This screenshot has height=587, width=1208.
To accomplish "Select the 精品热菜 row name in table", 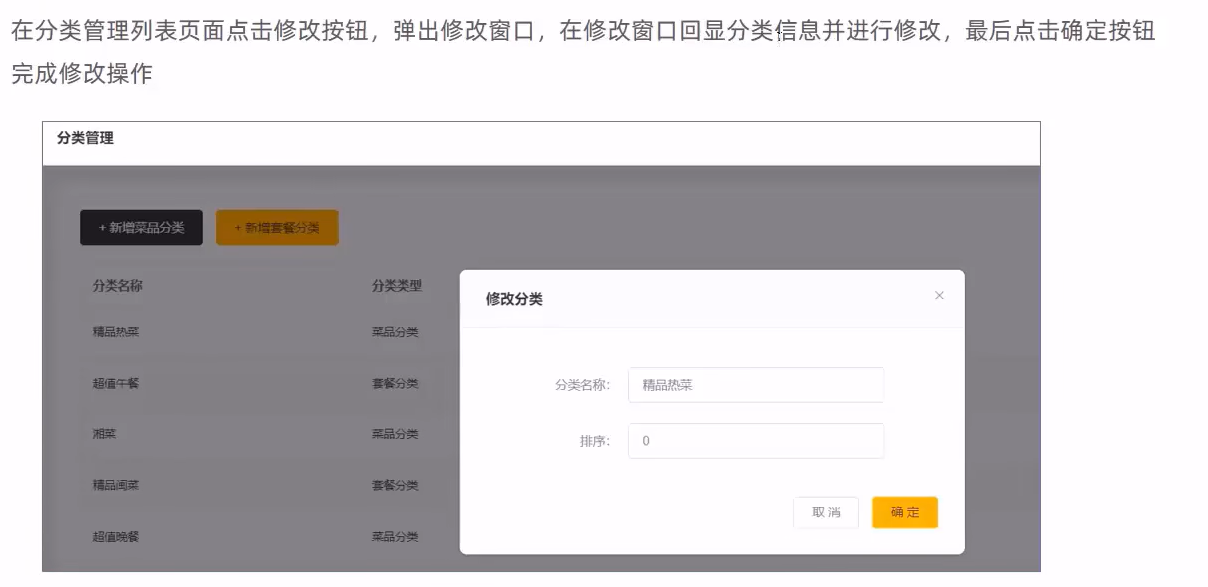I will point(116,332).
